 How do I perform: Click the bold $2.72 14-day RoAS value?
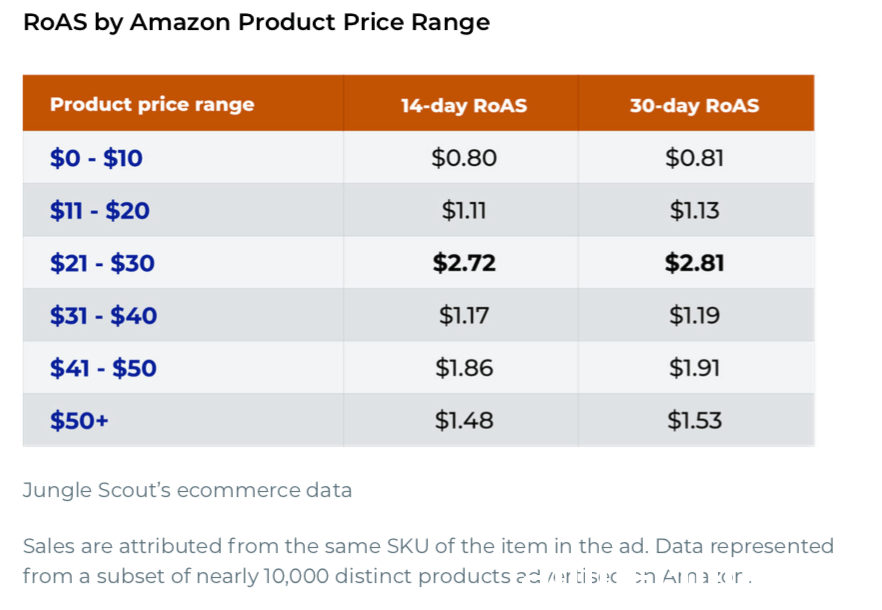[464, 264]
